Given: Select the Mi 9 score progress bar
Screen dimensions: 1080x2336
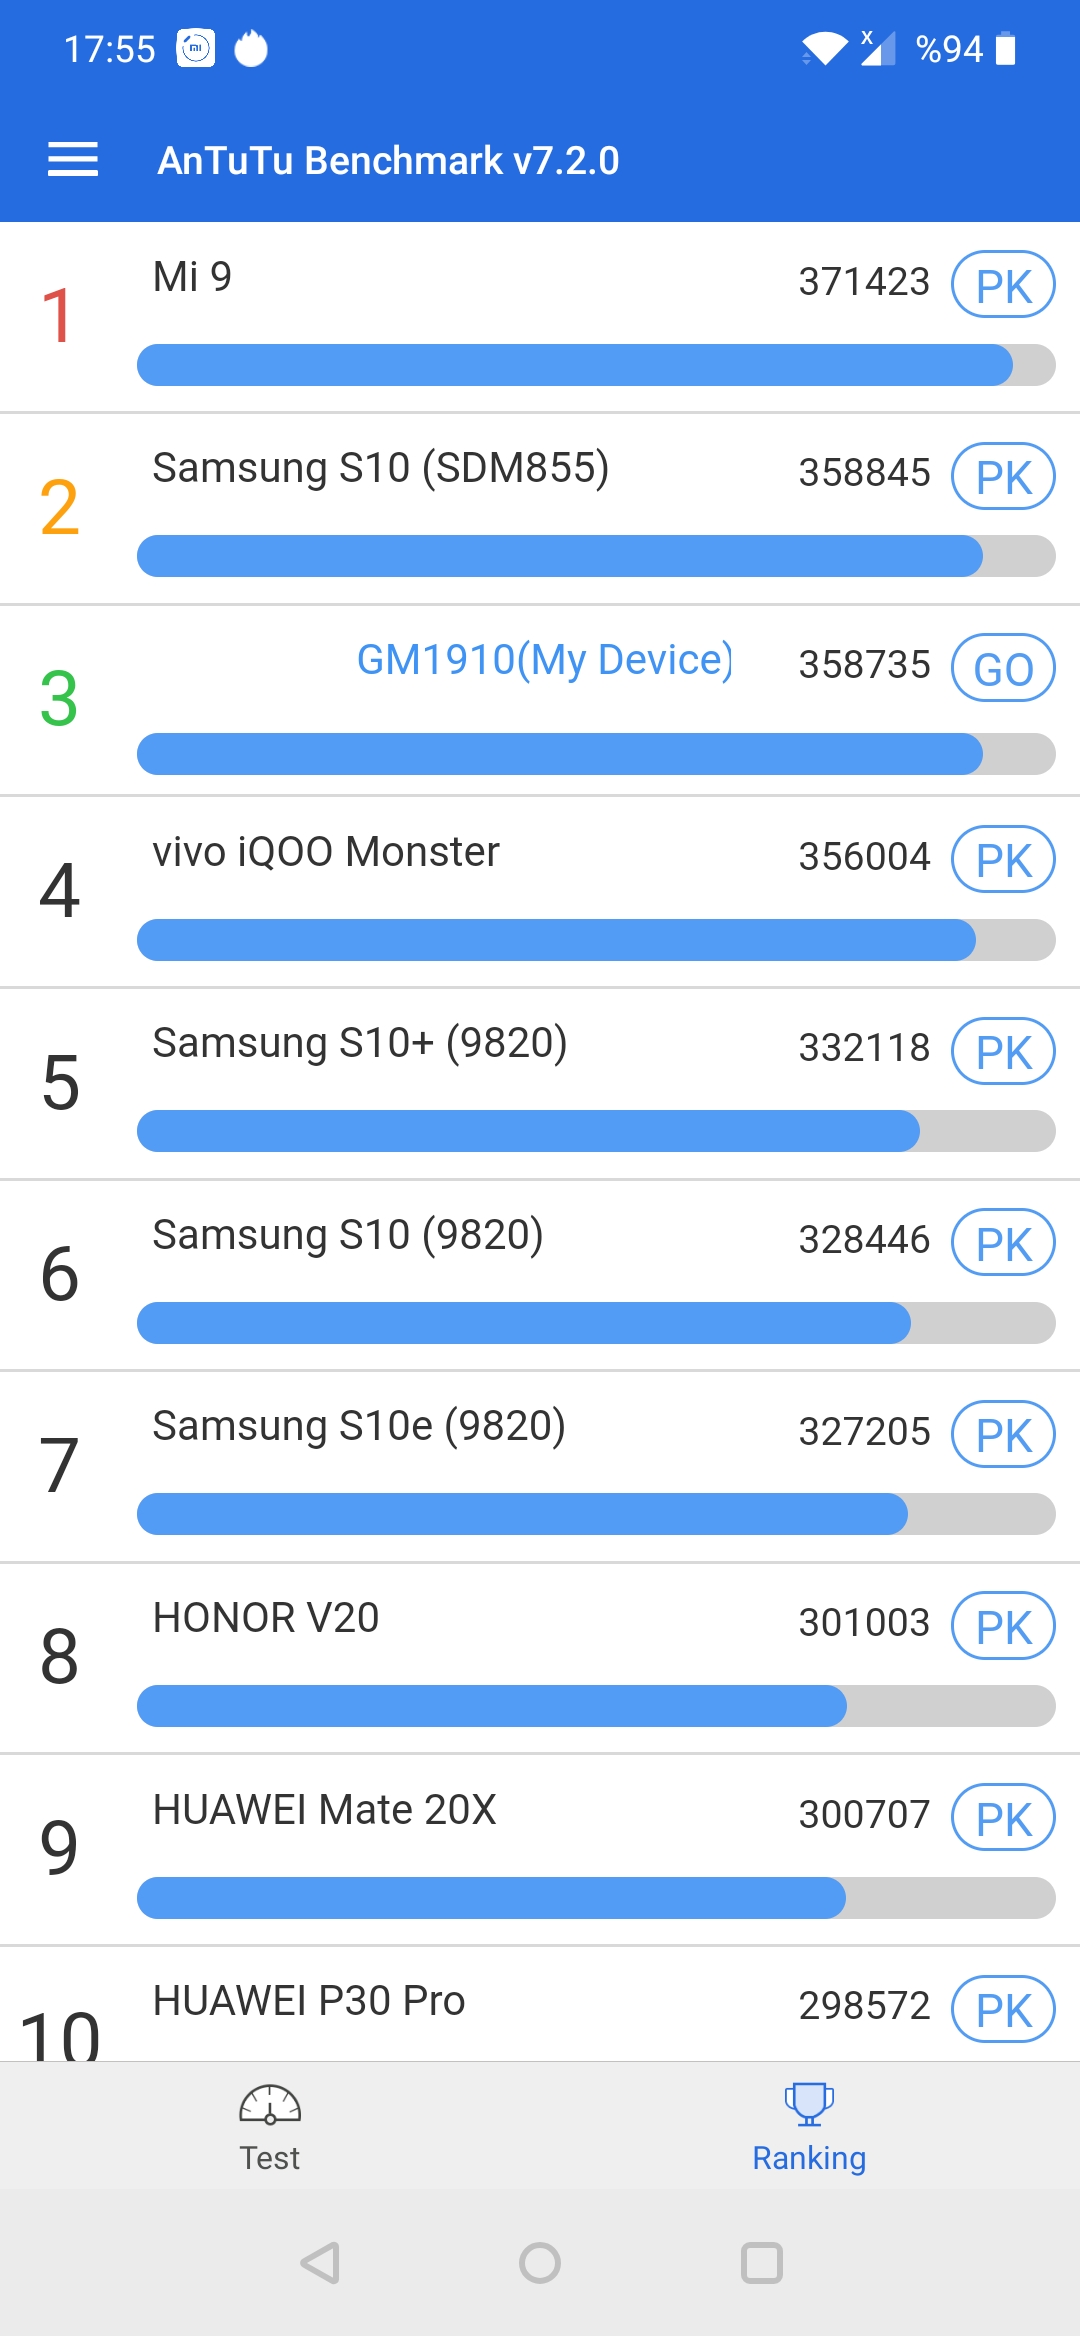Looking at the screenshot, I should coord(596,365).
